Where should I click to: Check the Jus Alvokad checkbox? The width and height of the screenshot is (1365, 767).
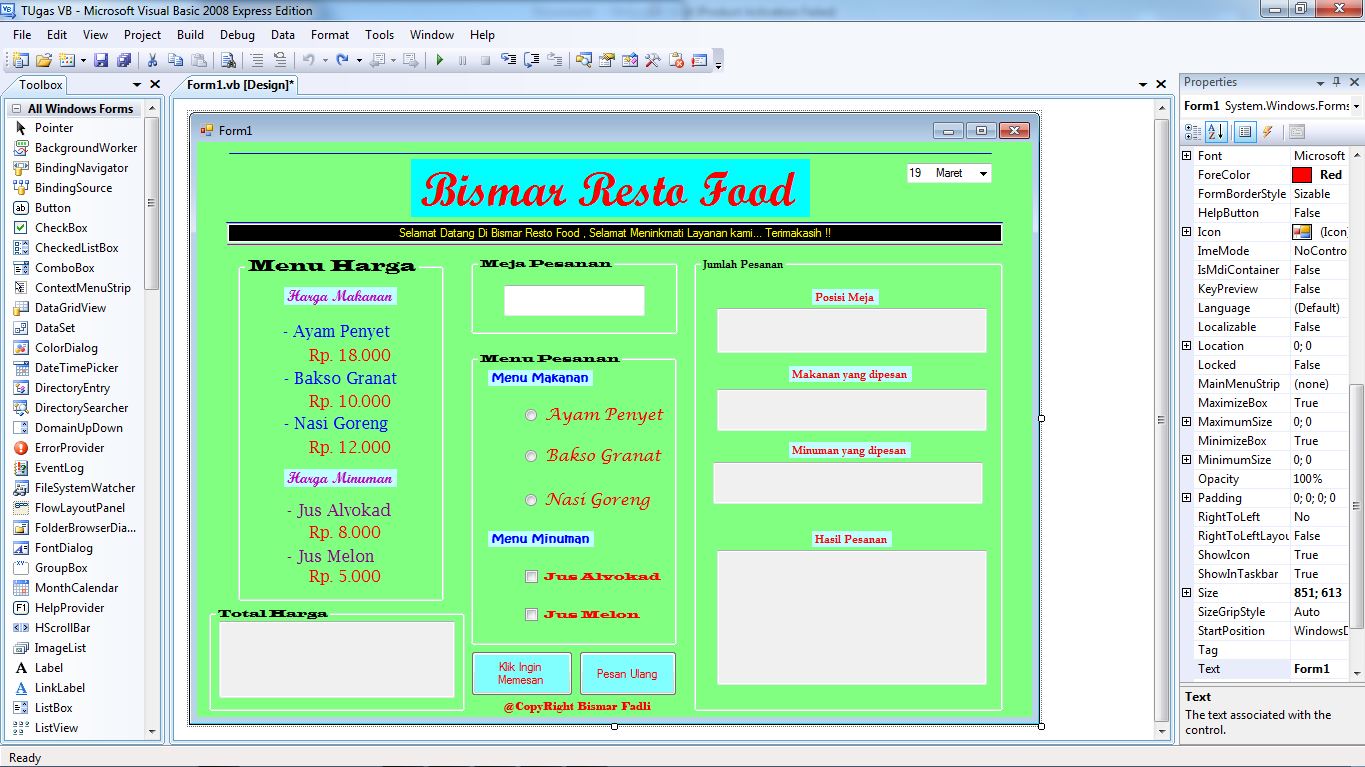(531, 576)
